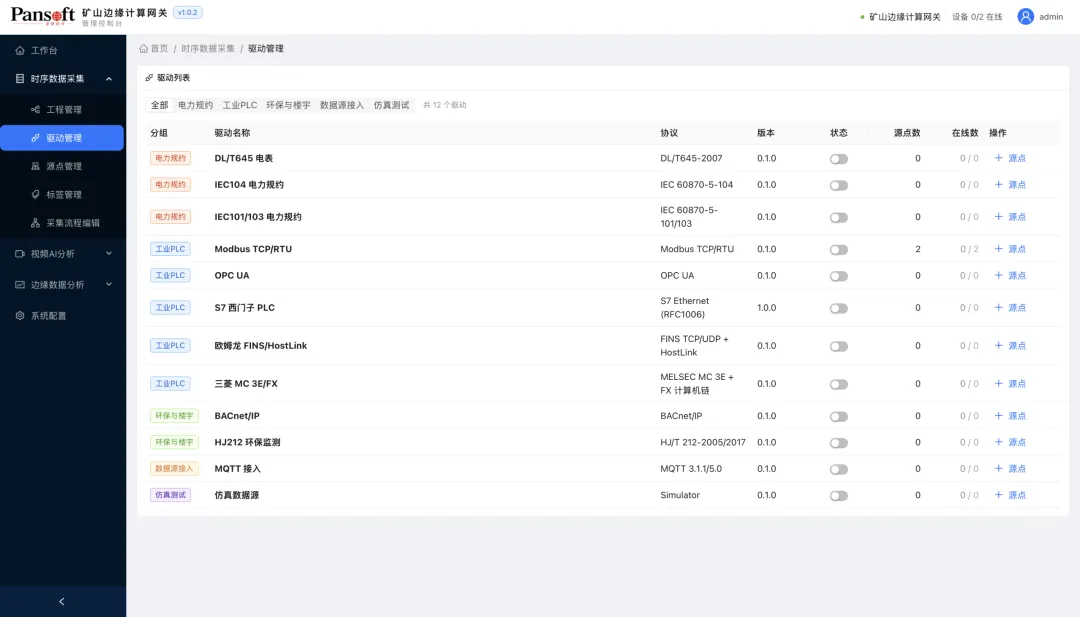Click the breadcrumb home icon
This screenshot has height=617, width=1080.
point(143,48)
